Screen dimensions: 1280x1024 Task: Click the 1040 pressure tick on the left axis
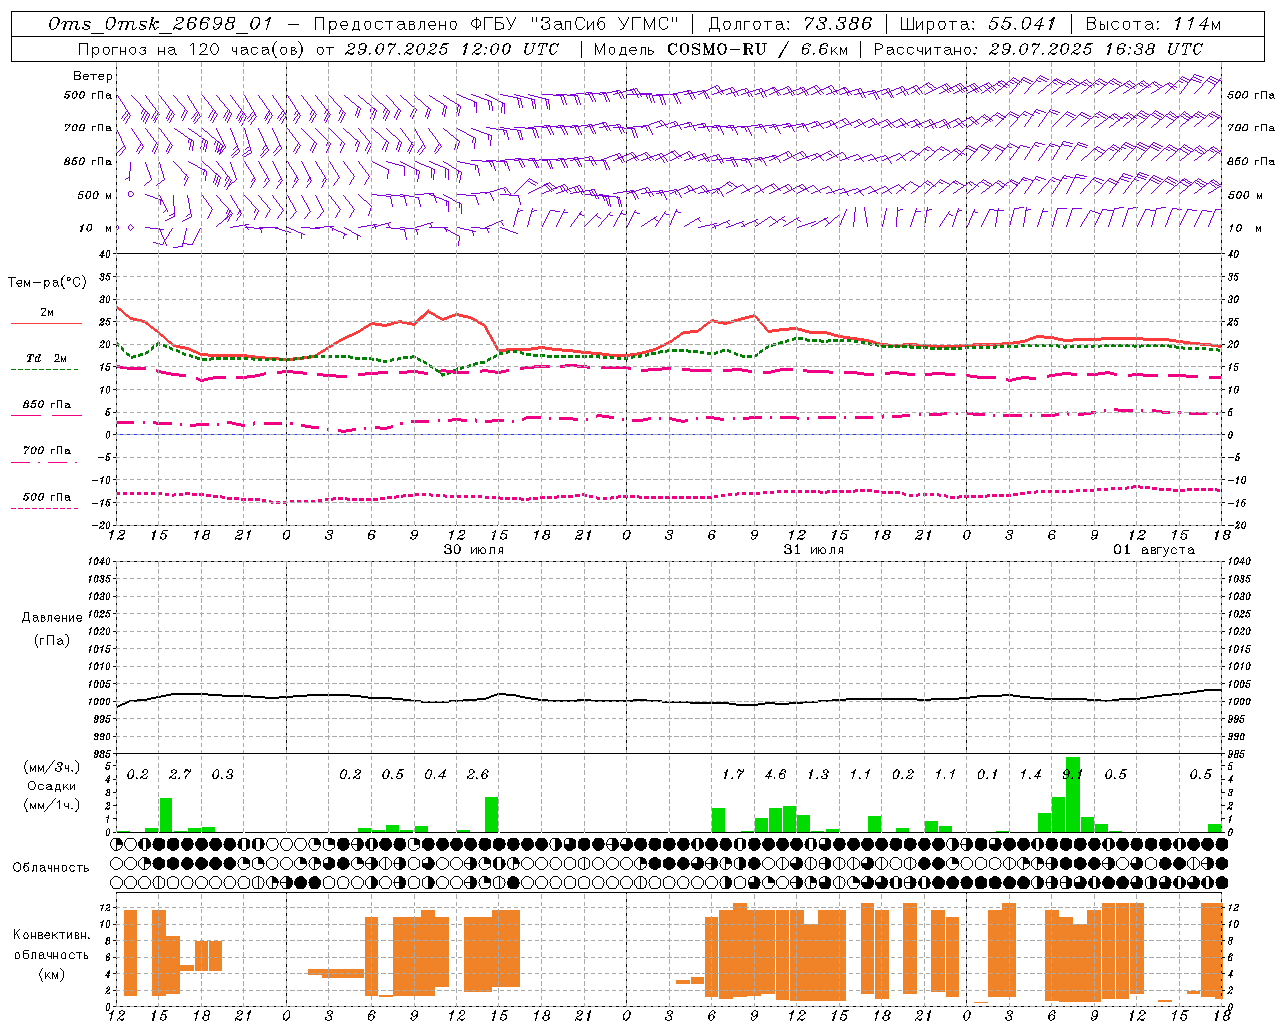coord(97,561)
